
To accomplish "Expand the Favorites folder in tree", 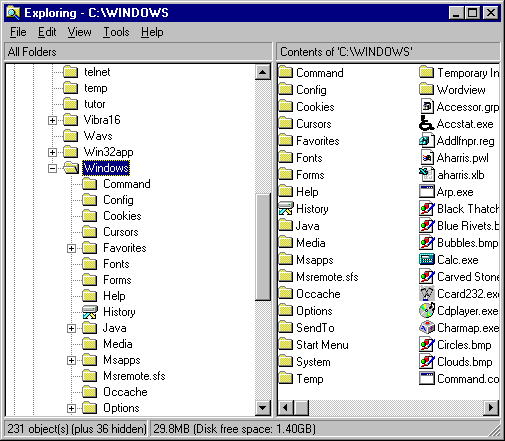I will click(71, 248).
